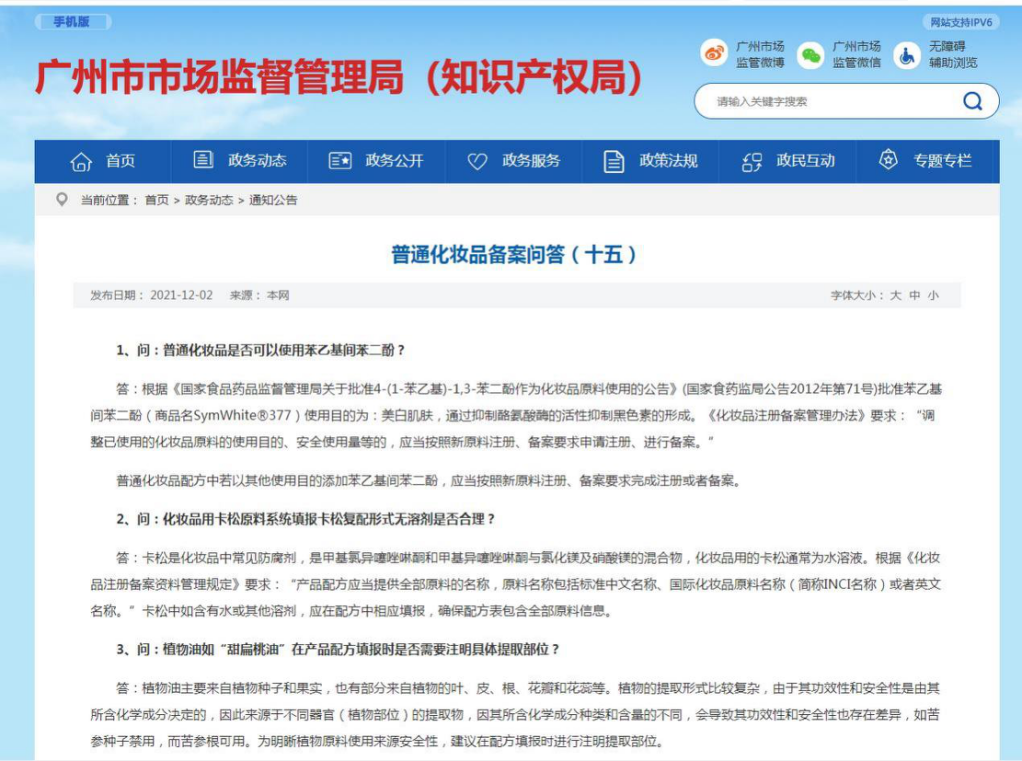
Task: Click the 专题专栏 badge icon
Action: pos(887,160)
